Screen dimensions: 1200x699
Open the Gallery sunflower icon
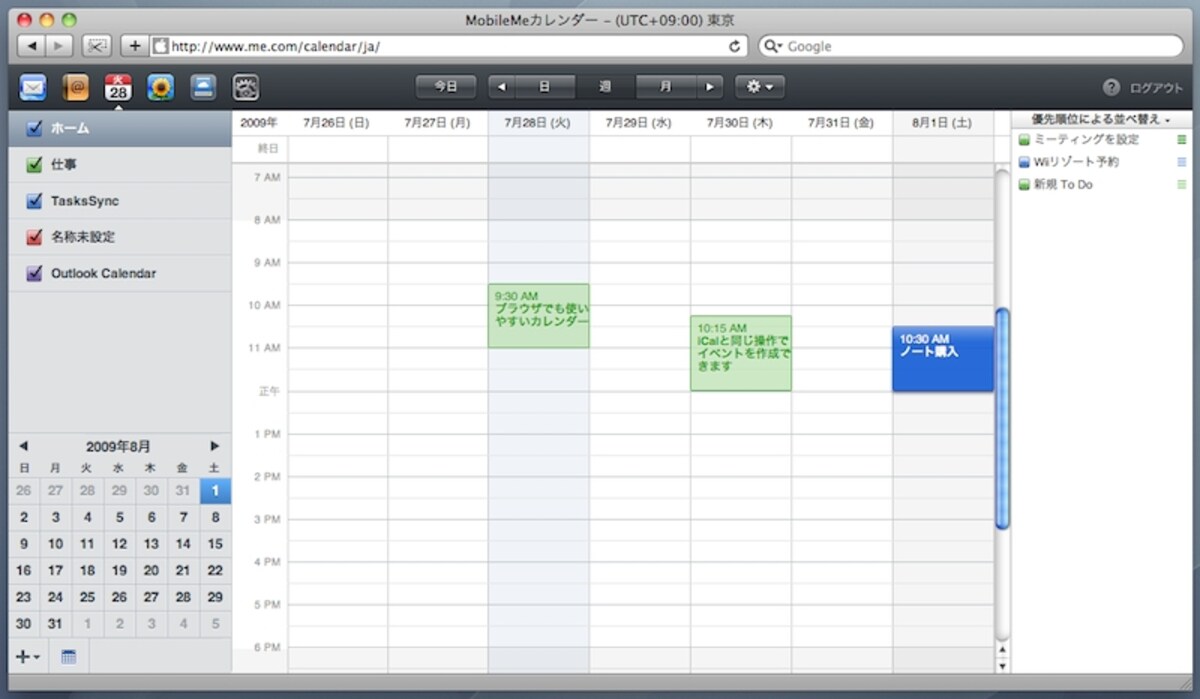pyautogui.click(x=161, y=88)
